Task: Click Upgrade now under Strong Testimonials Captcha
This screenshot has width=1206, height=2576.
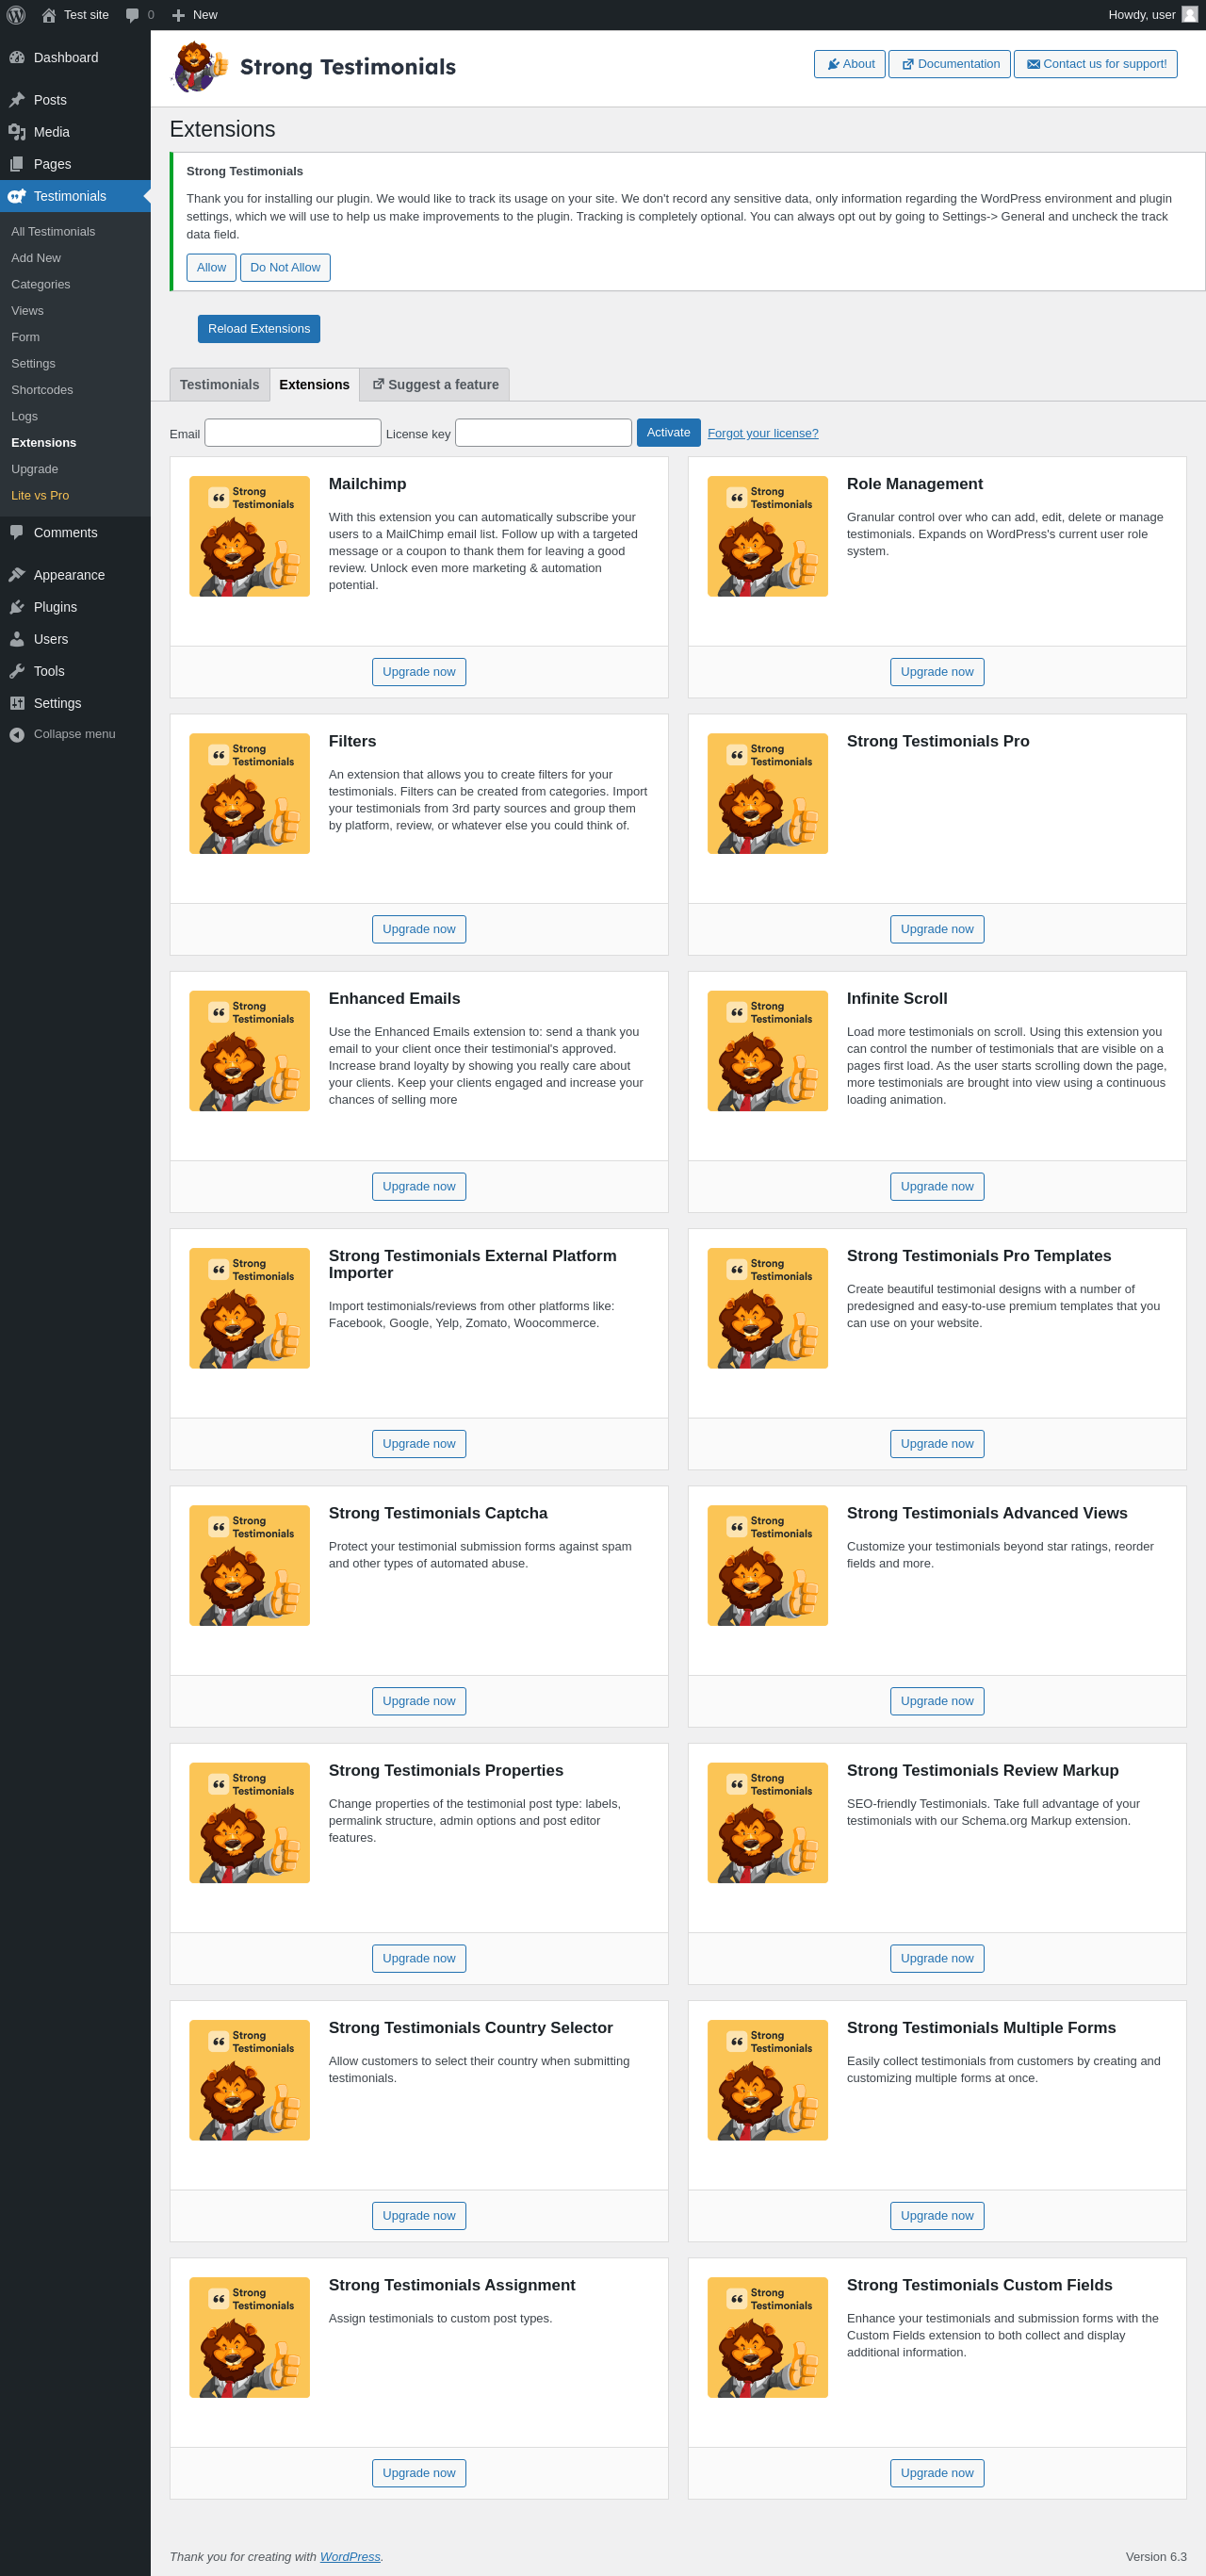Action: tap(419, 1701)
